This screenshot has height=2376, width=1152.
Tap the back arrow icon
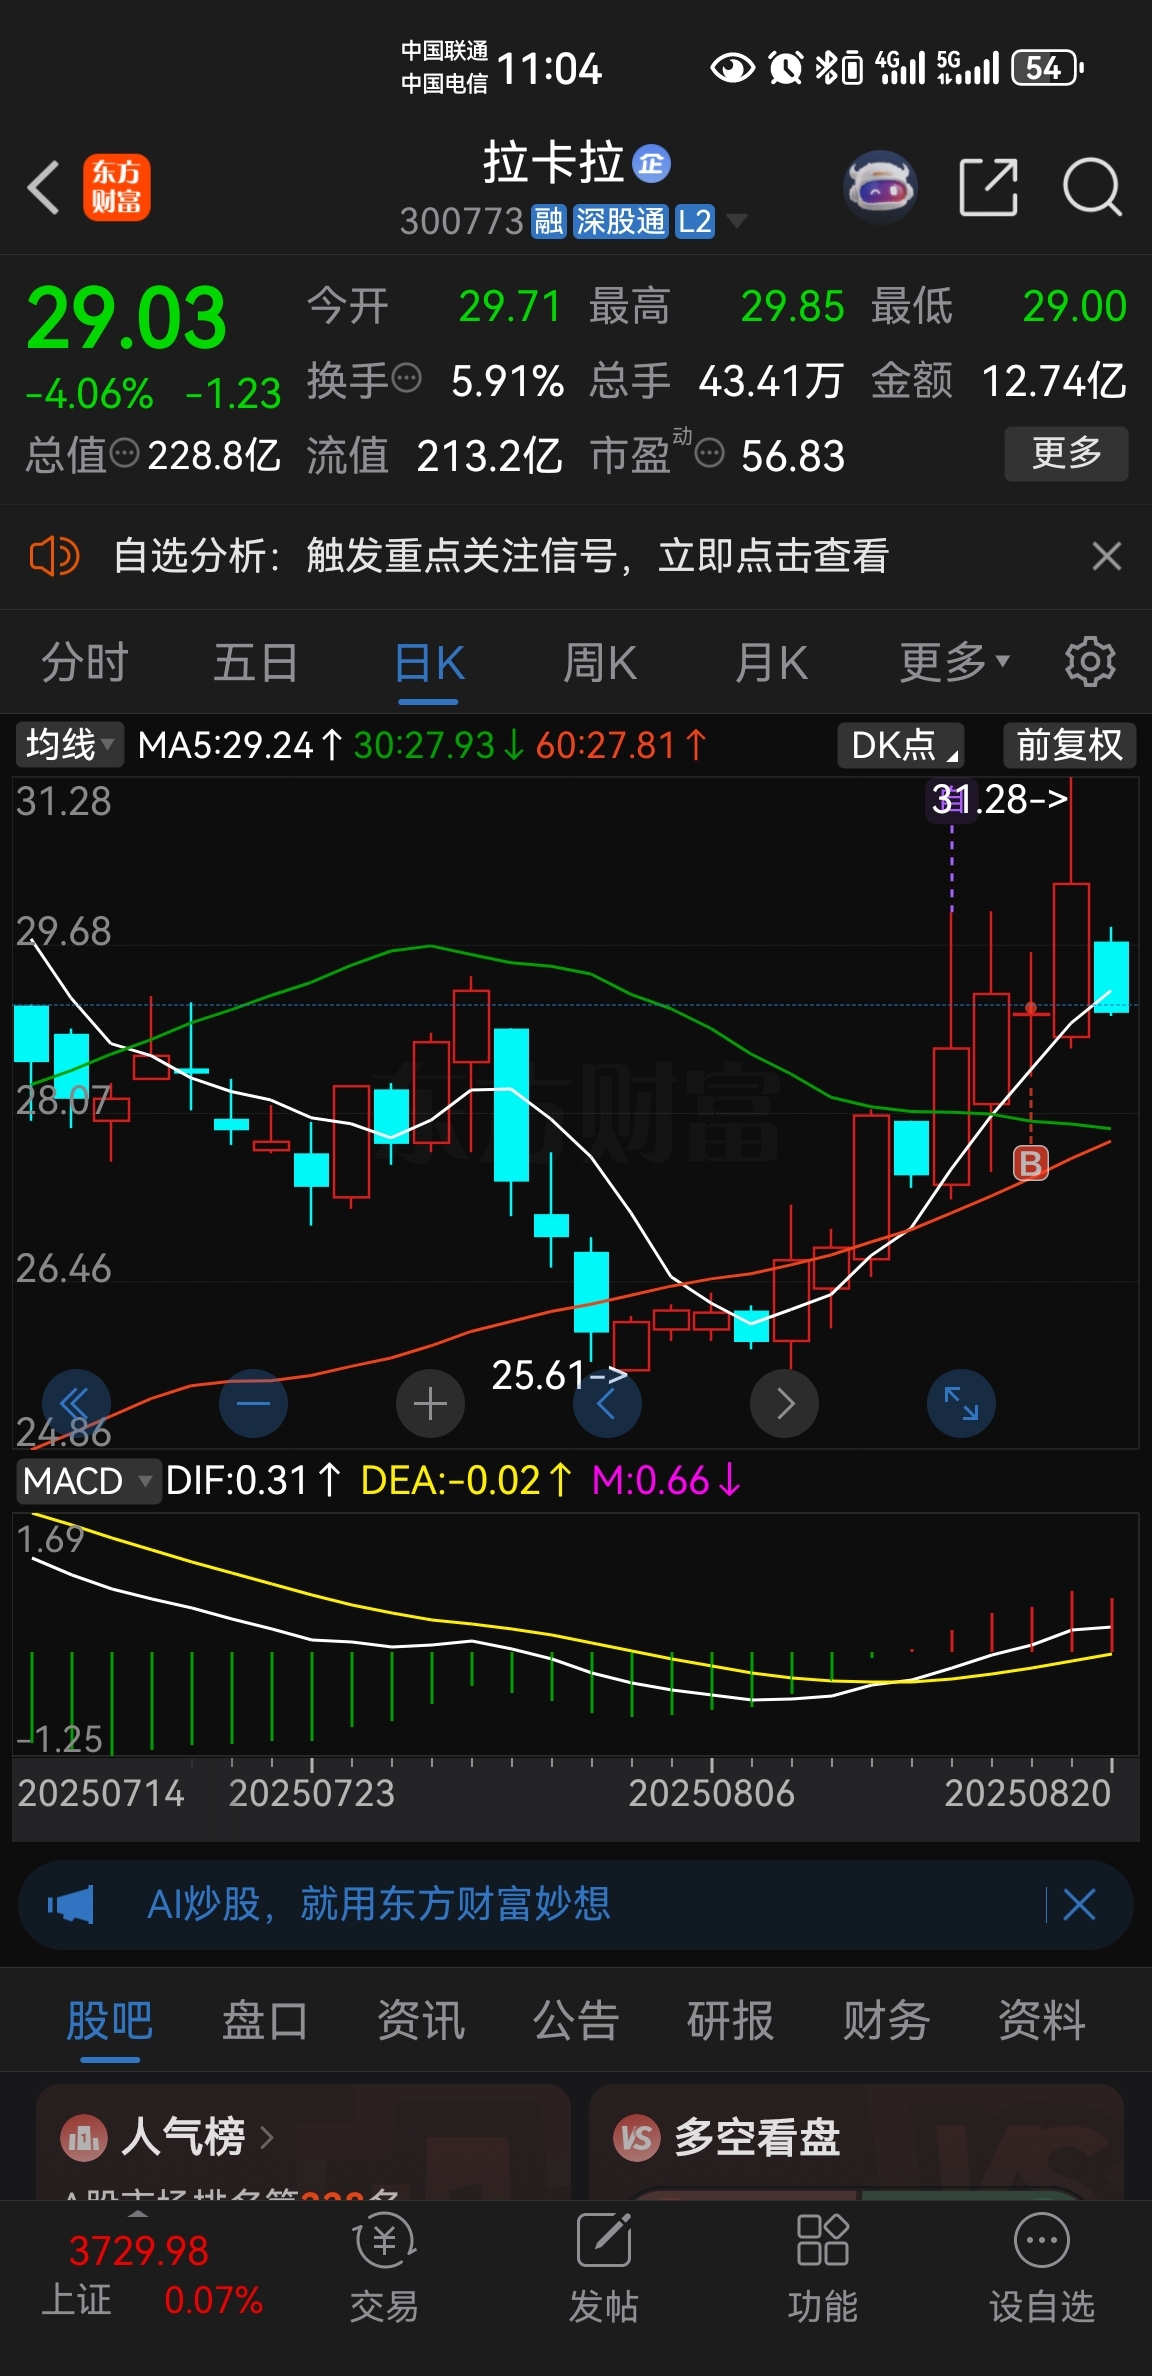tap(43, 187)
